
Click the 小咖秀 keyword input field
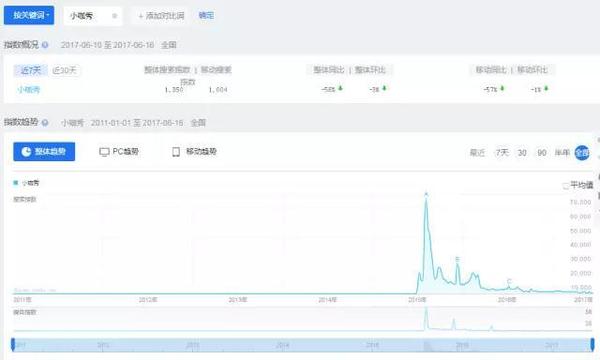coord(93,16)
